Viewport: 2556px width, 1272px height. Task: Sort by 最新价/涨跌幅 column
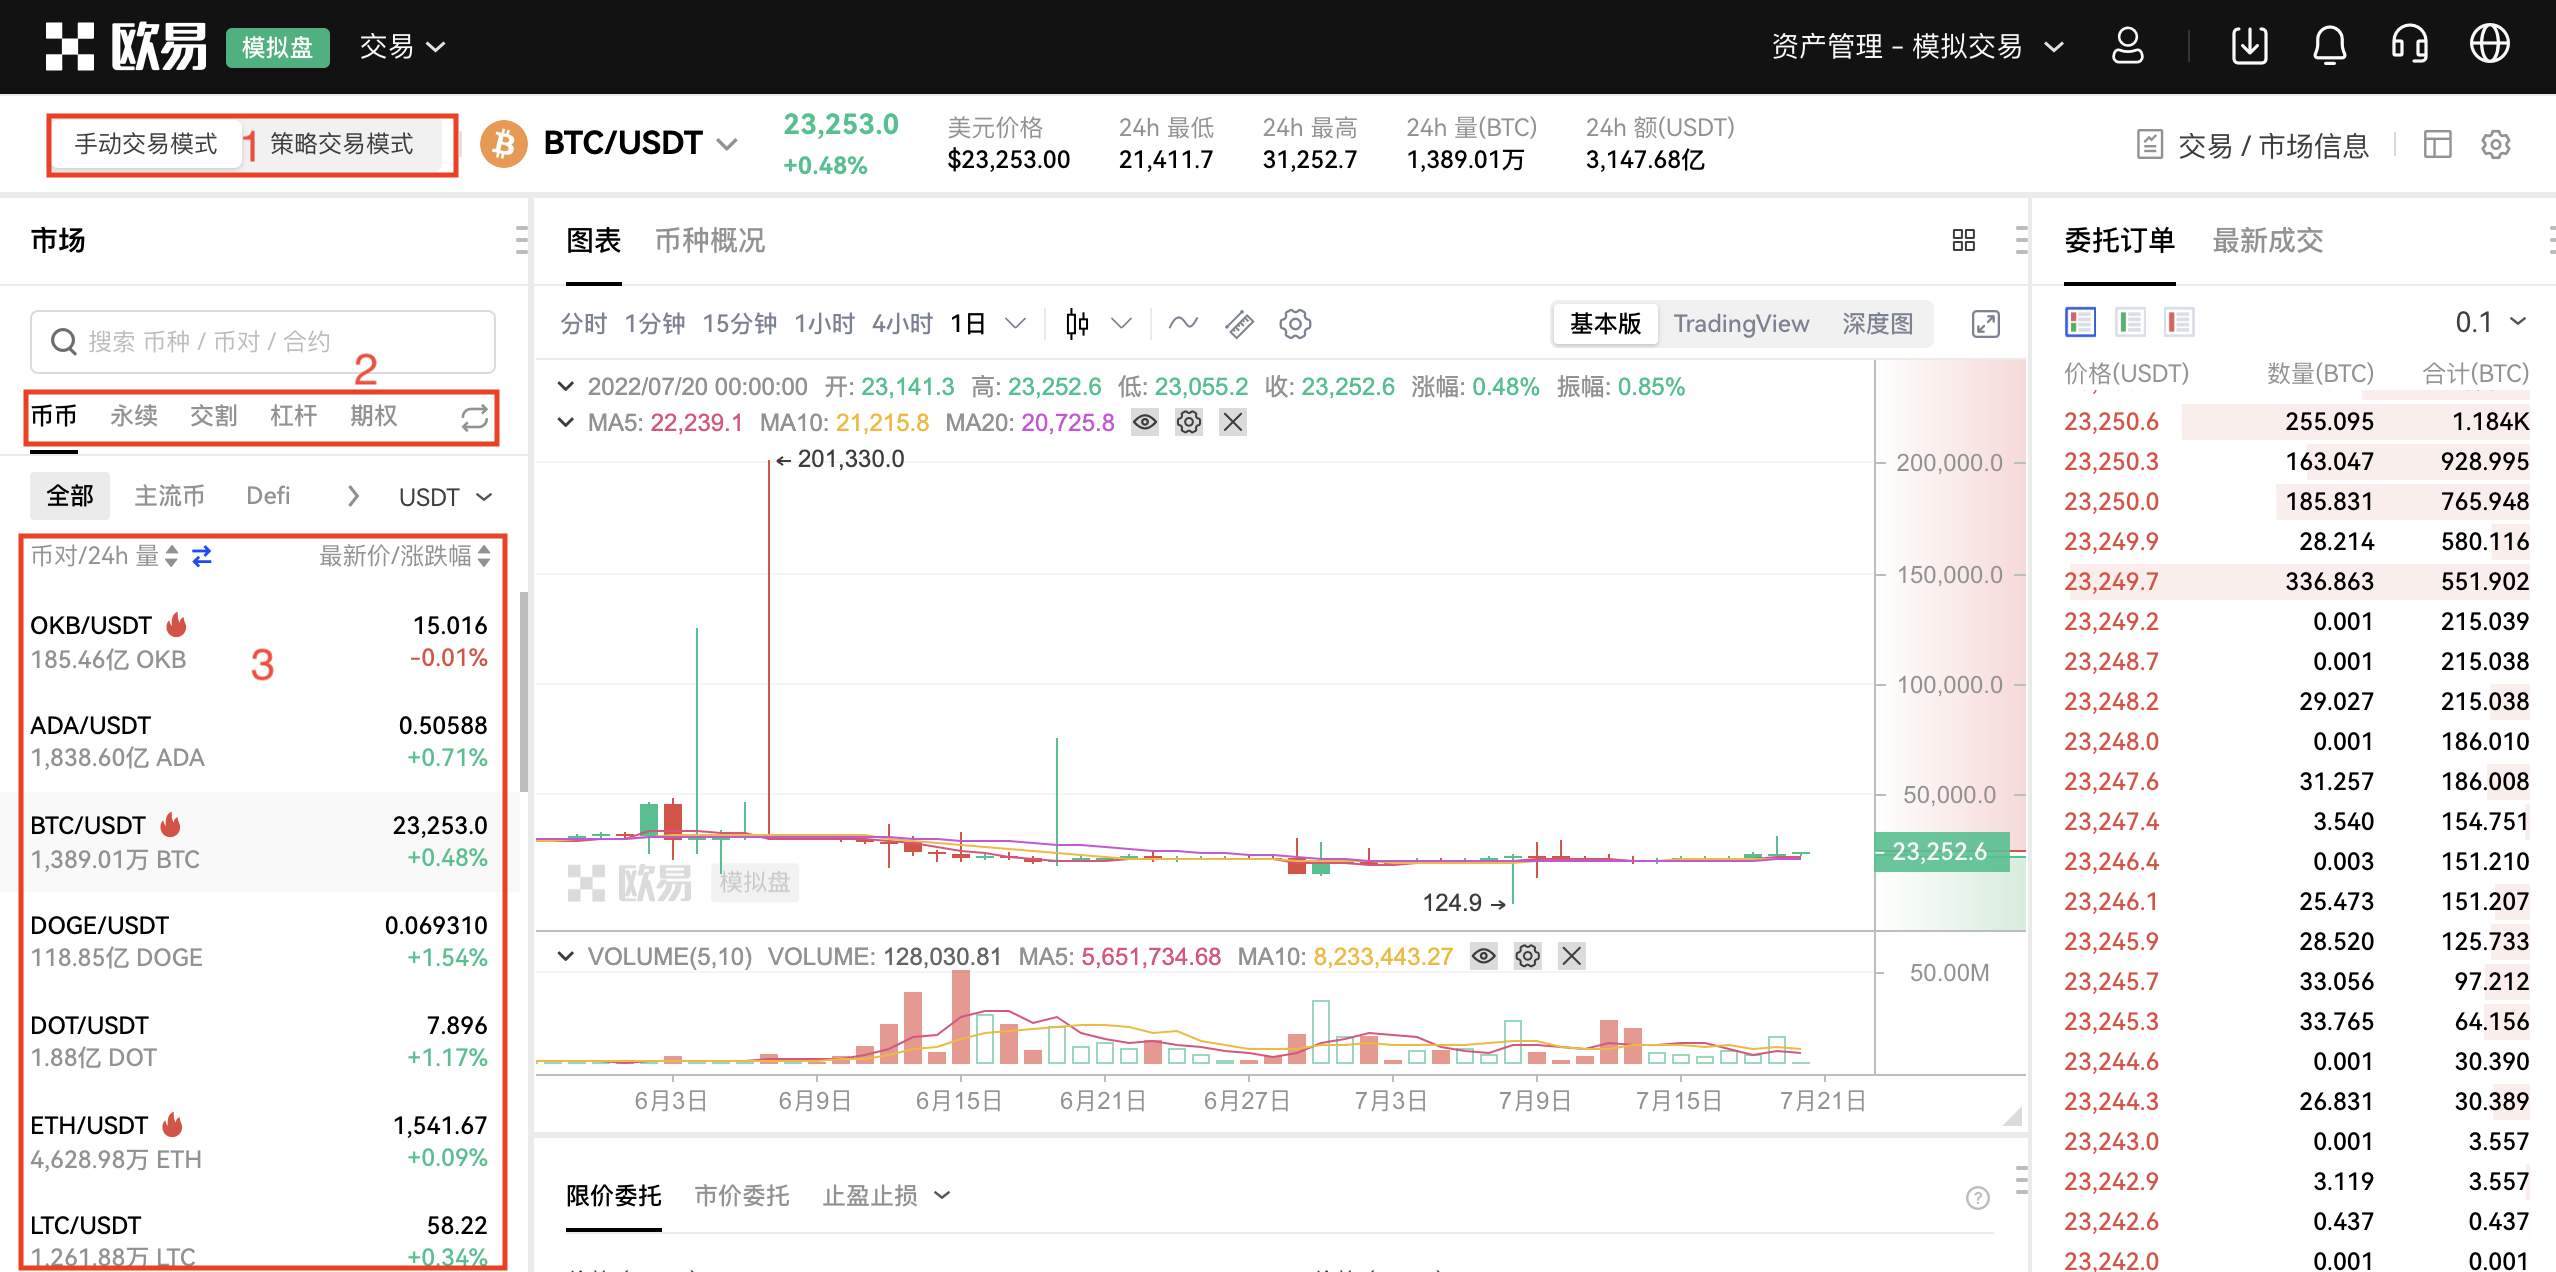[x=405, y=556]
